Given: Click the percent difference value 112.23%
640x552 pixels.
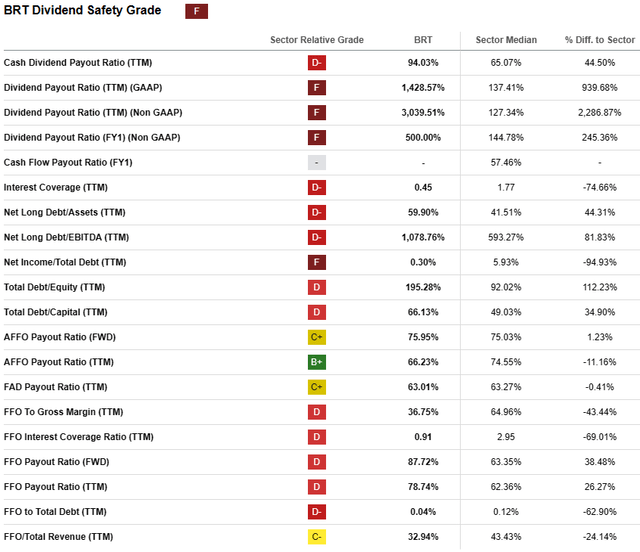Looking at the screenshot, I should tap(600, 287).
